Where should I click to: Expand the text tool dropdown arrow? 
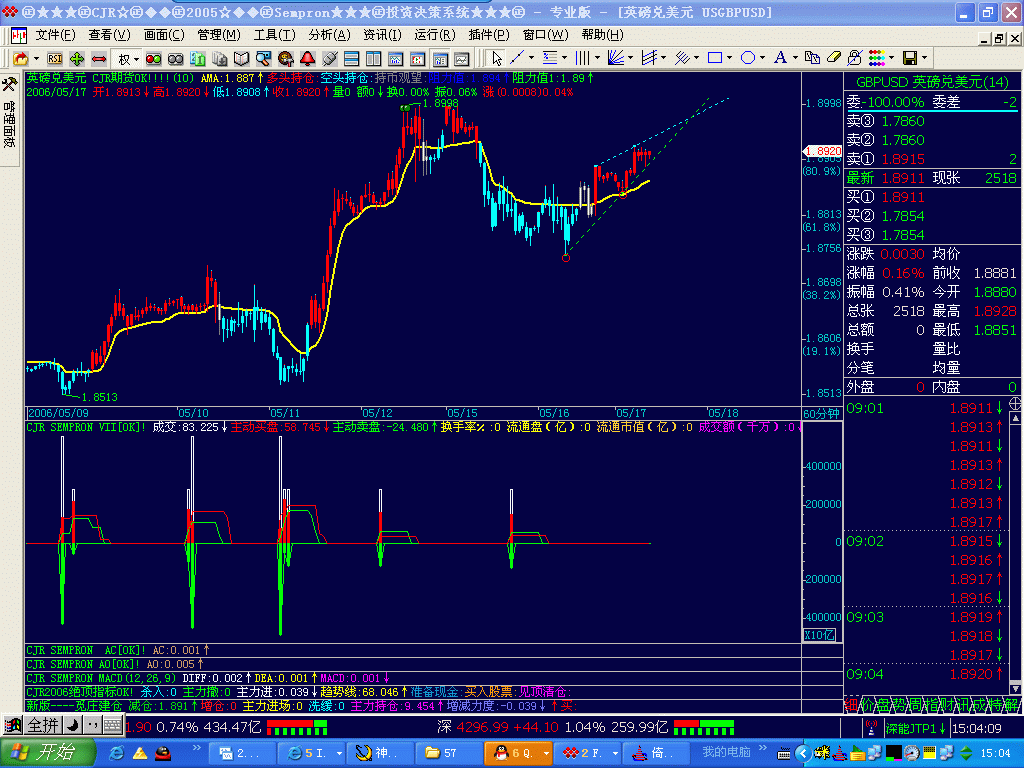coord(795,58)
